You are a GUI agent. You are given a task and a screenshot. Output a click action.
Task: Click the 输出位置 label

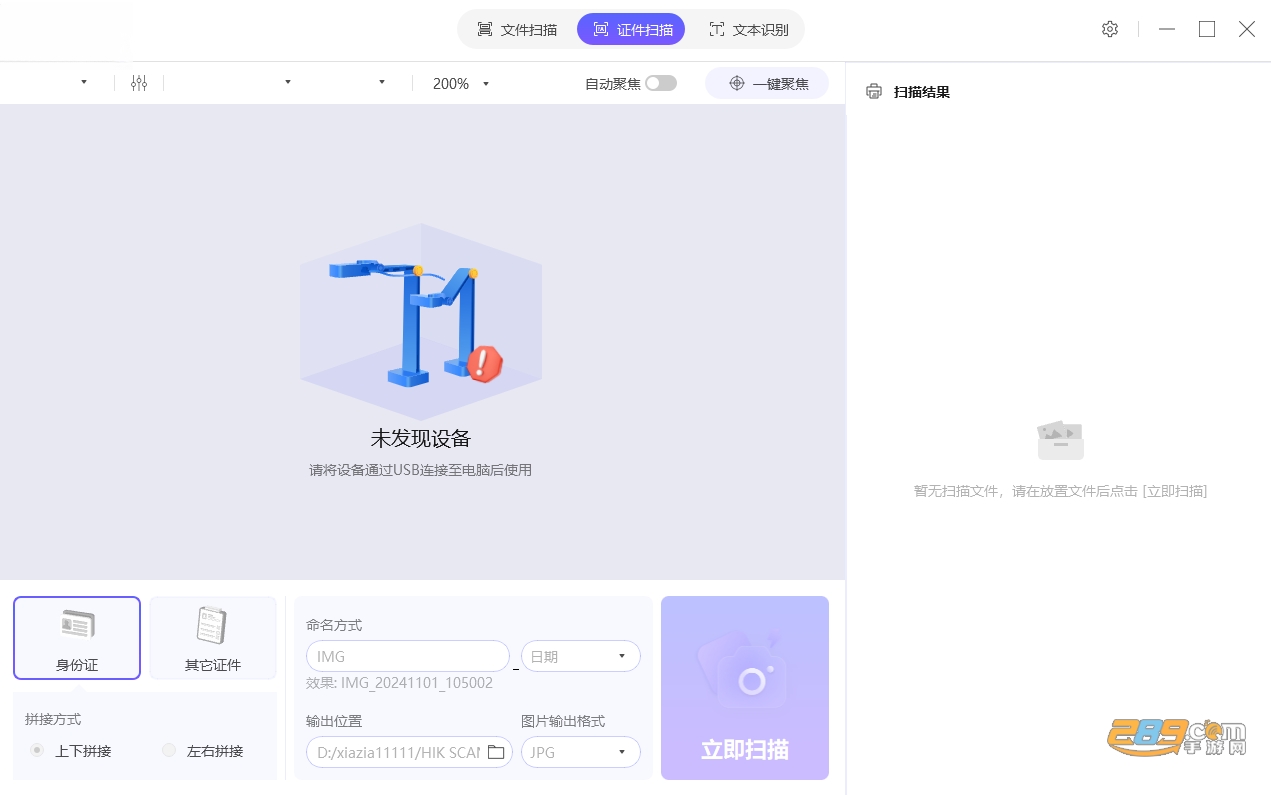(334, 721)
